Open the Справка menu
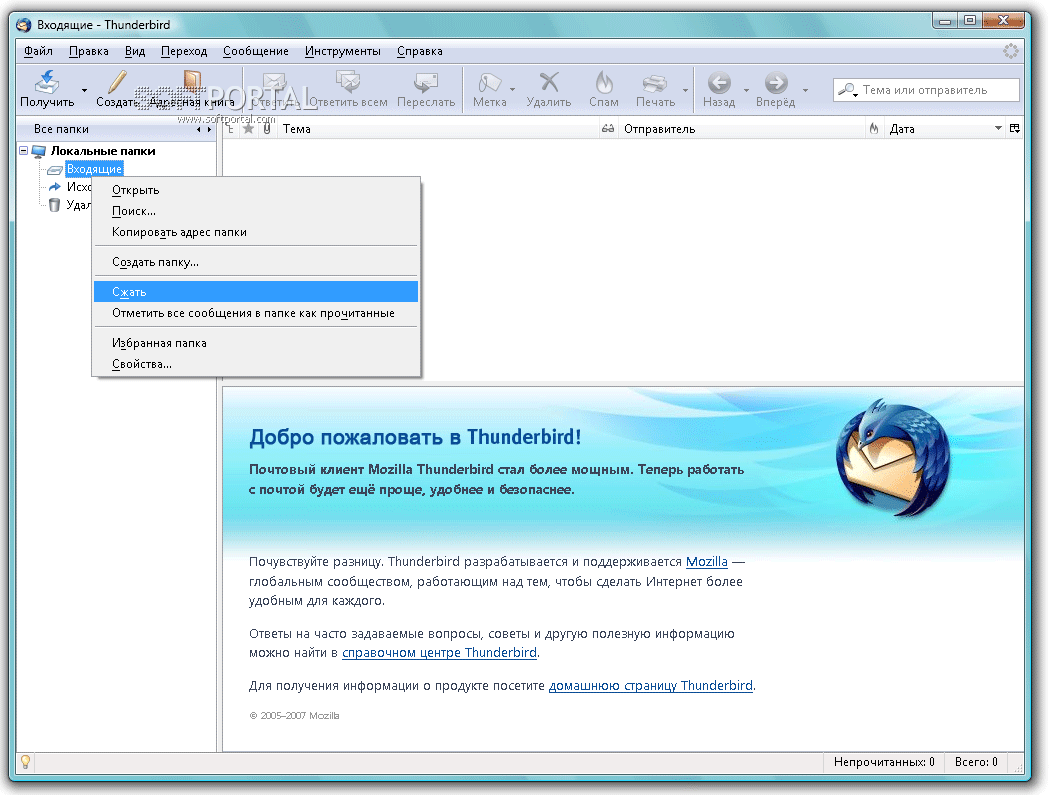 click(x=419, y=51)
